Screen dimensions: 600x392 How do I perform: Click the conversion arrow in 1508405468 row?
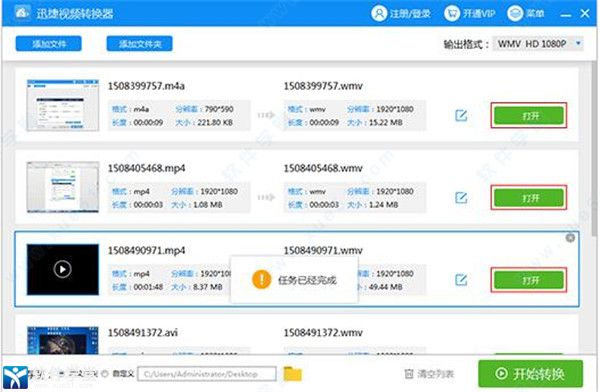(x=266, y=197)
